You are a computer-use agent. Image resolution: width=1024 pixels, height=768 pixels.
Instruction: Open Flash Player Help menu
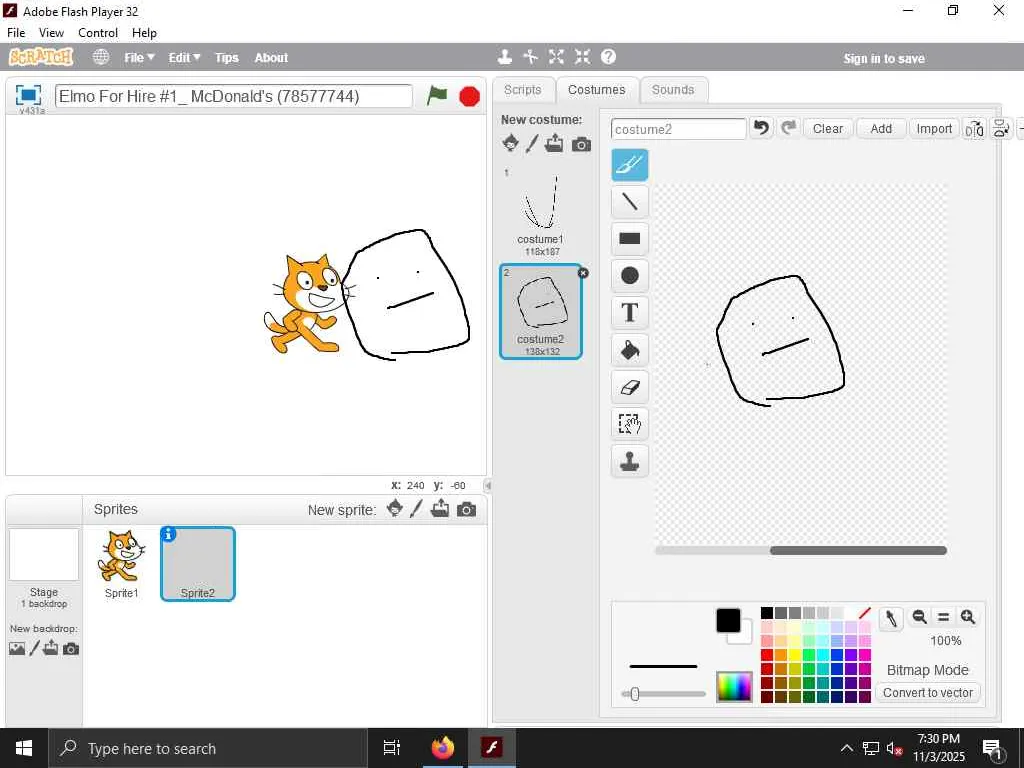pyautogui.click(x=144, y=33)
